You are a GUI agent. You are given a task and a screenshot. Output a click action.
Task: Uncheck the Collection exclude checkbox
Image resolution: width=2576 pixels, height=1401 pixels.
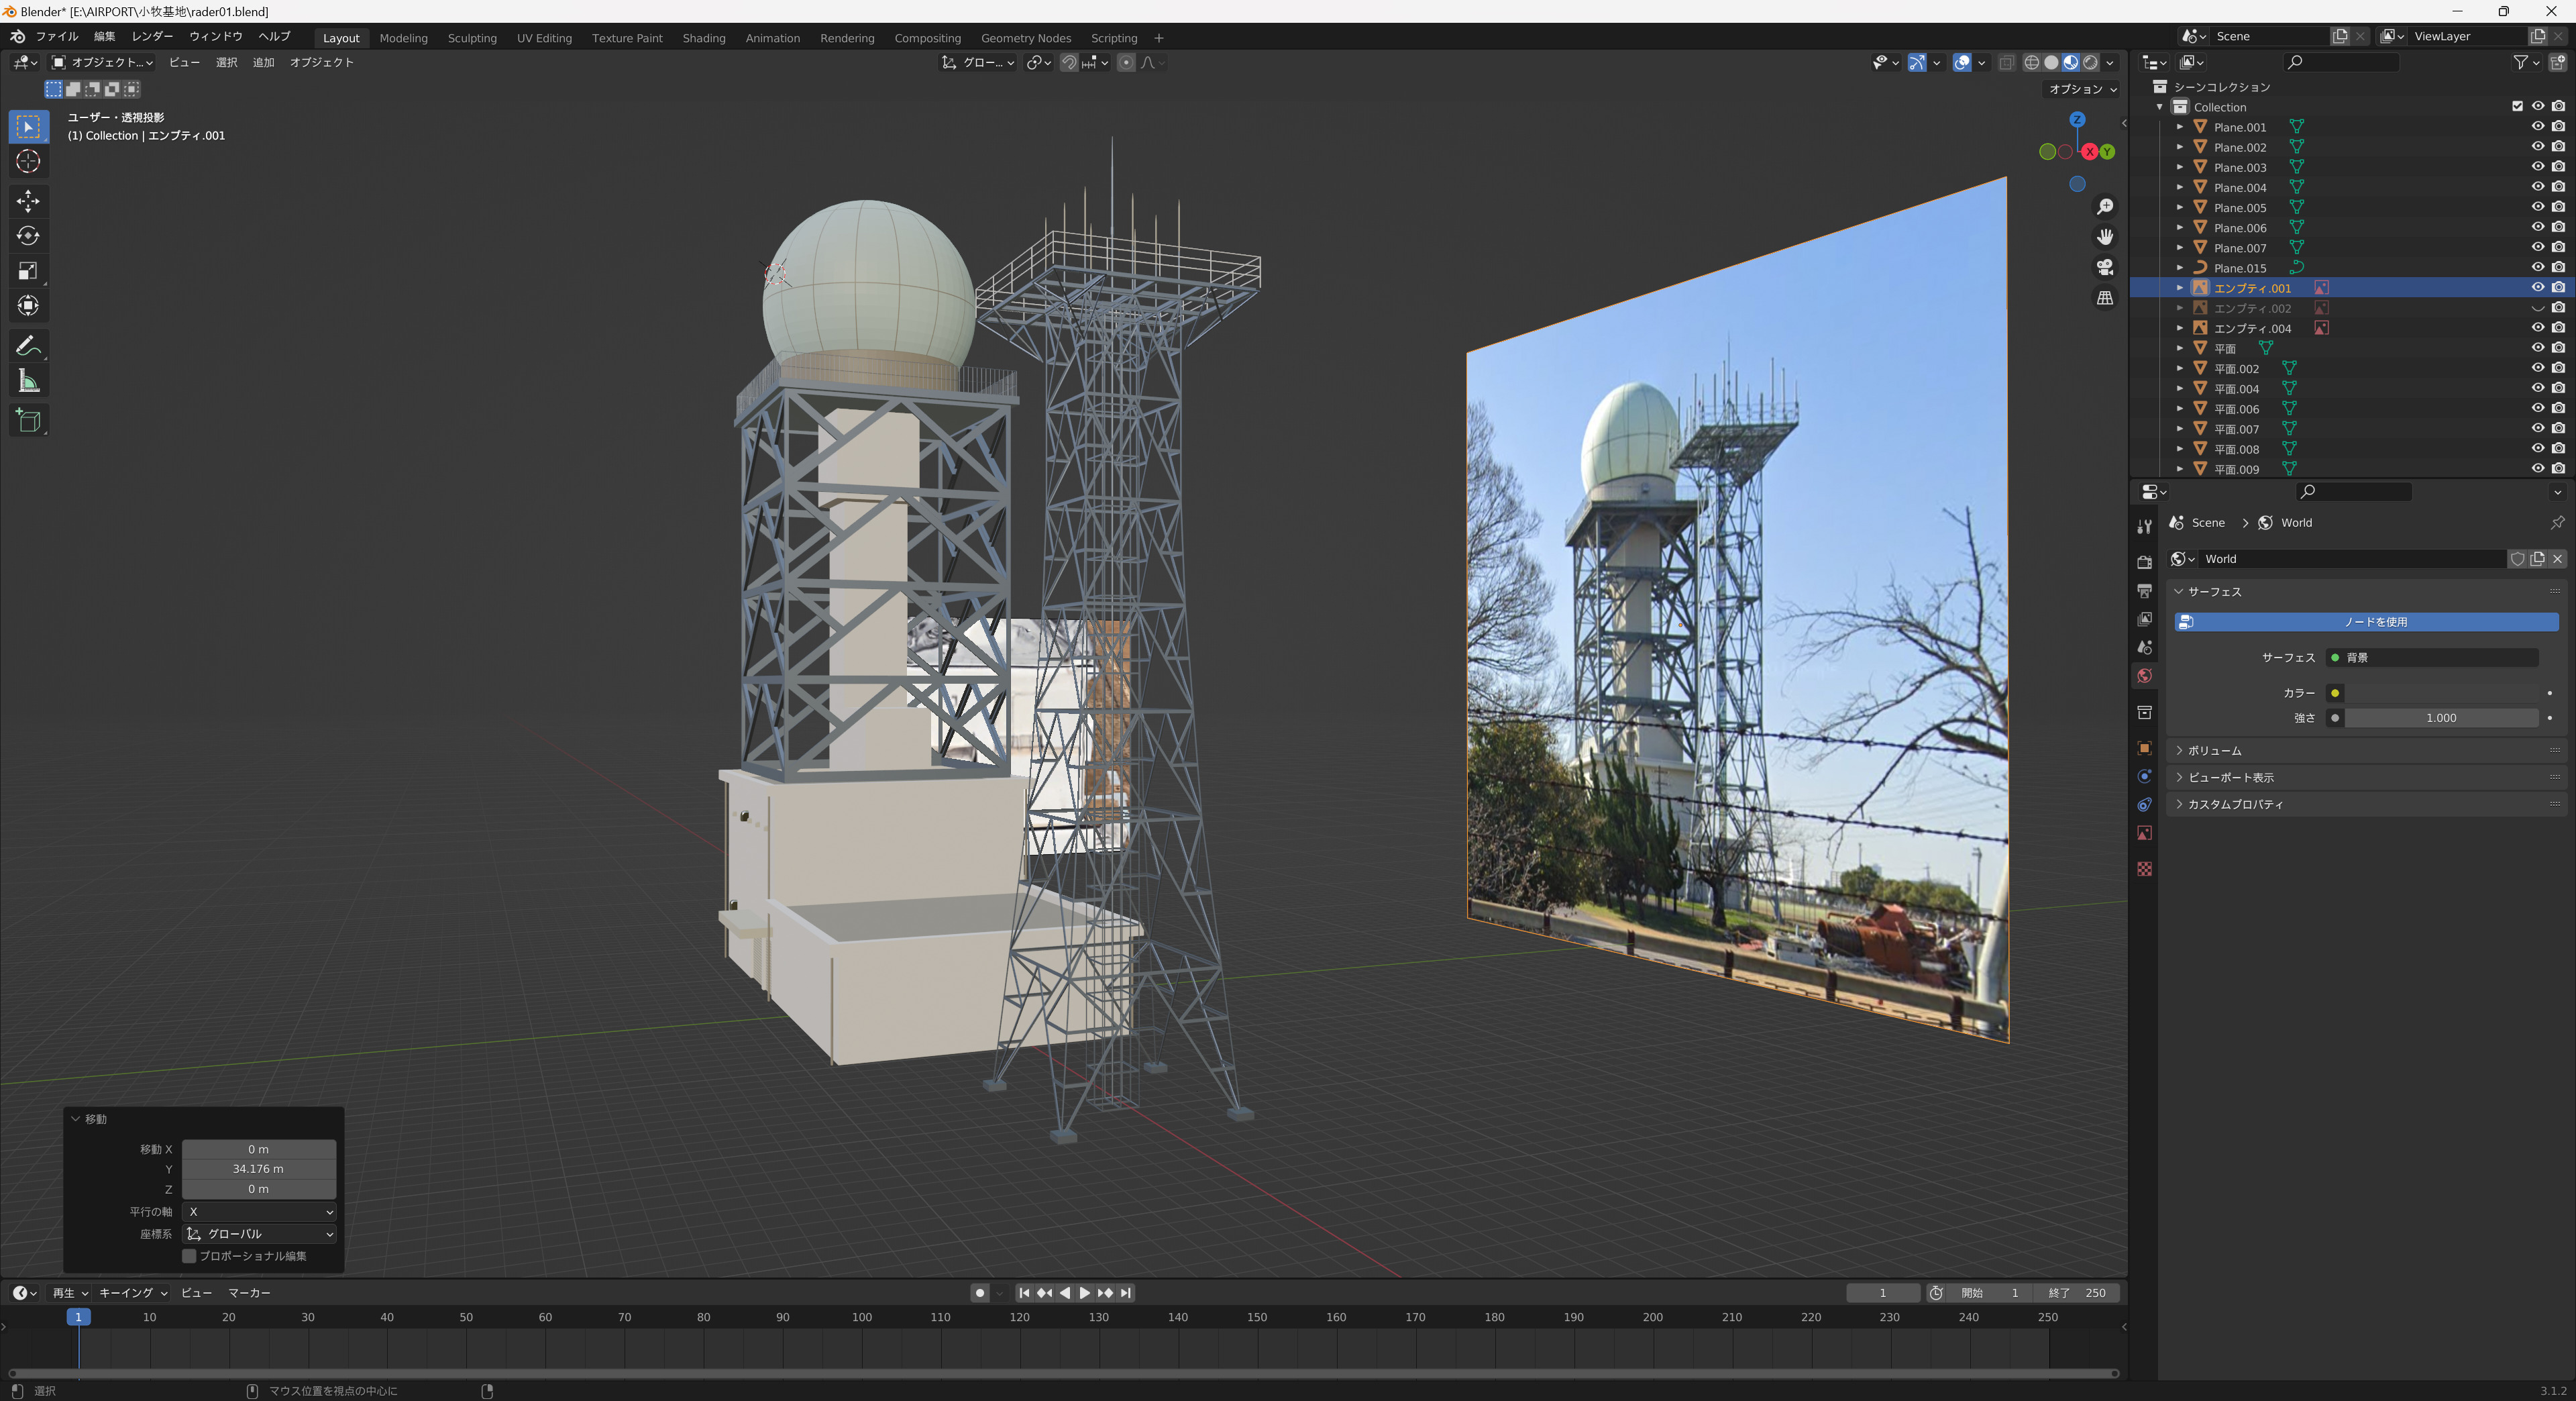[2518, 106]
